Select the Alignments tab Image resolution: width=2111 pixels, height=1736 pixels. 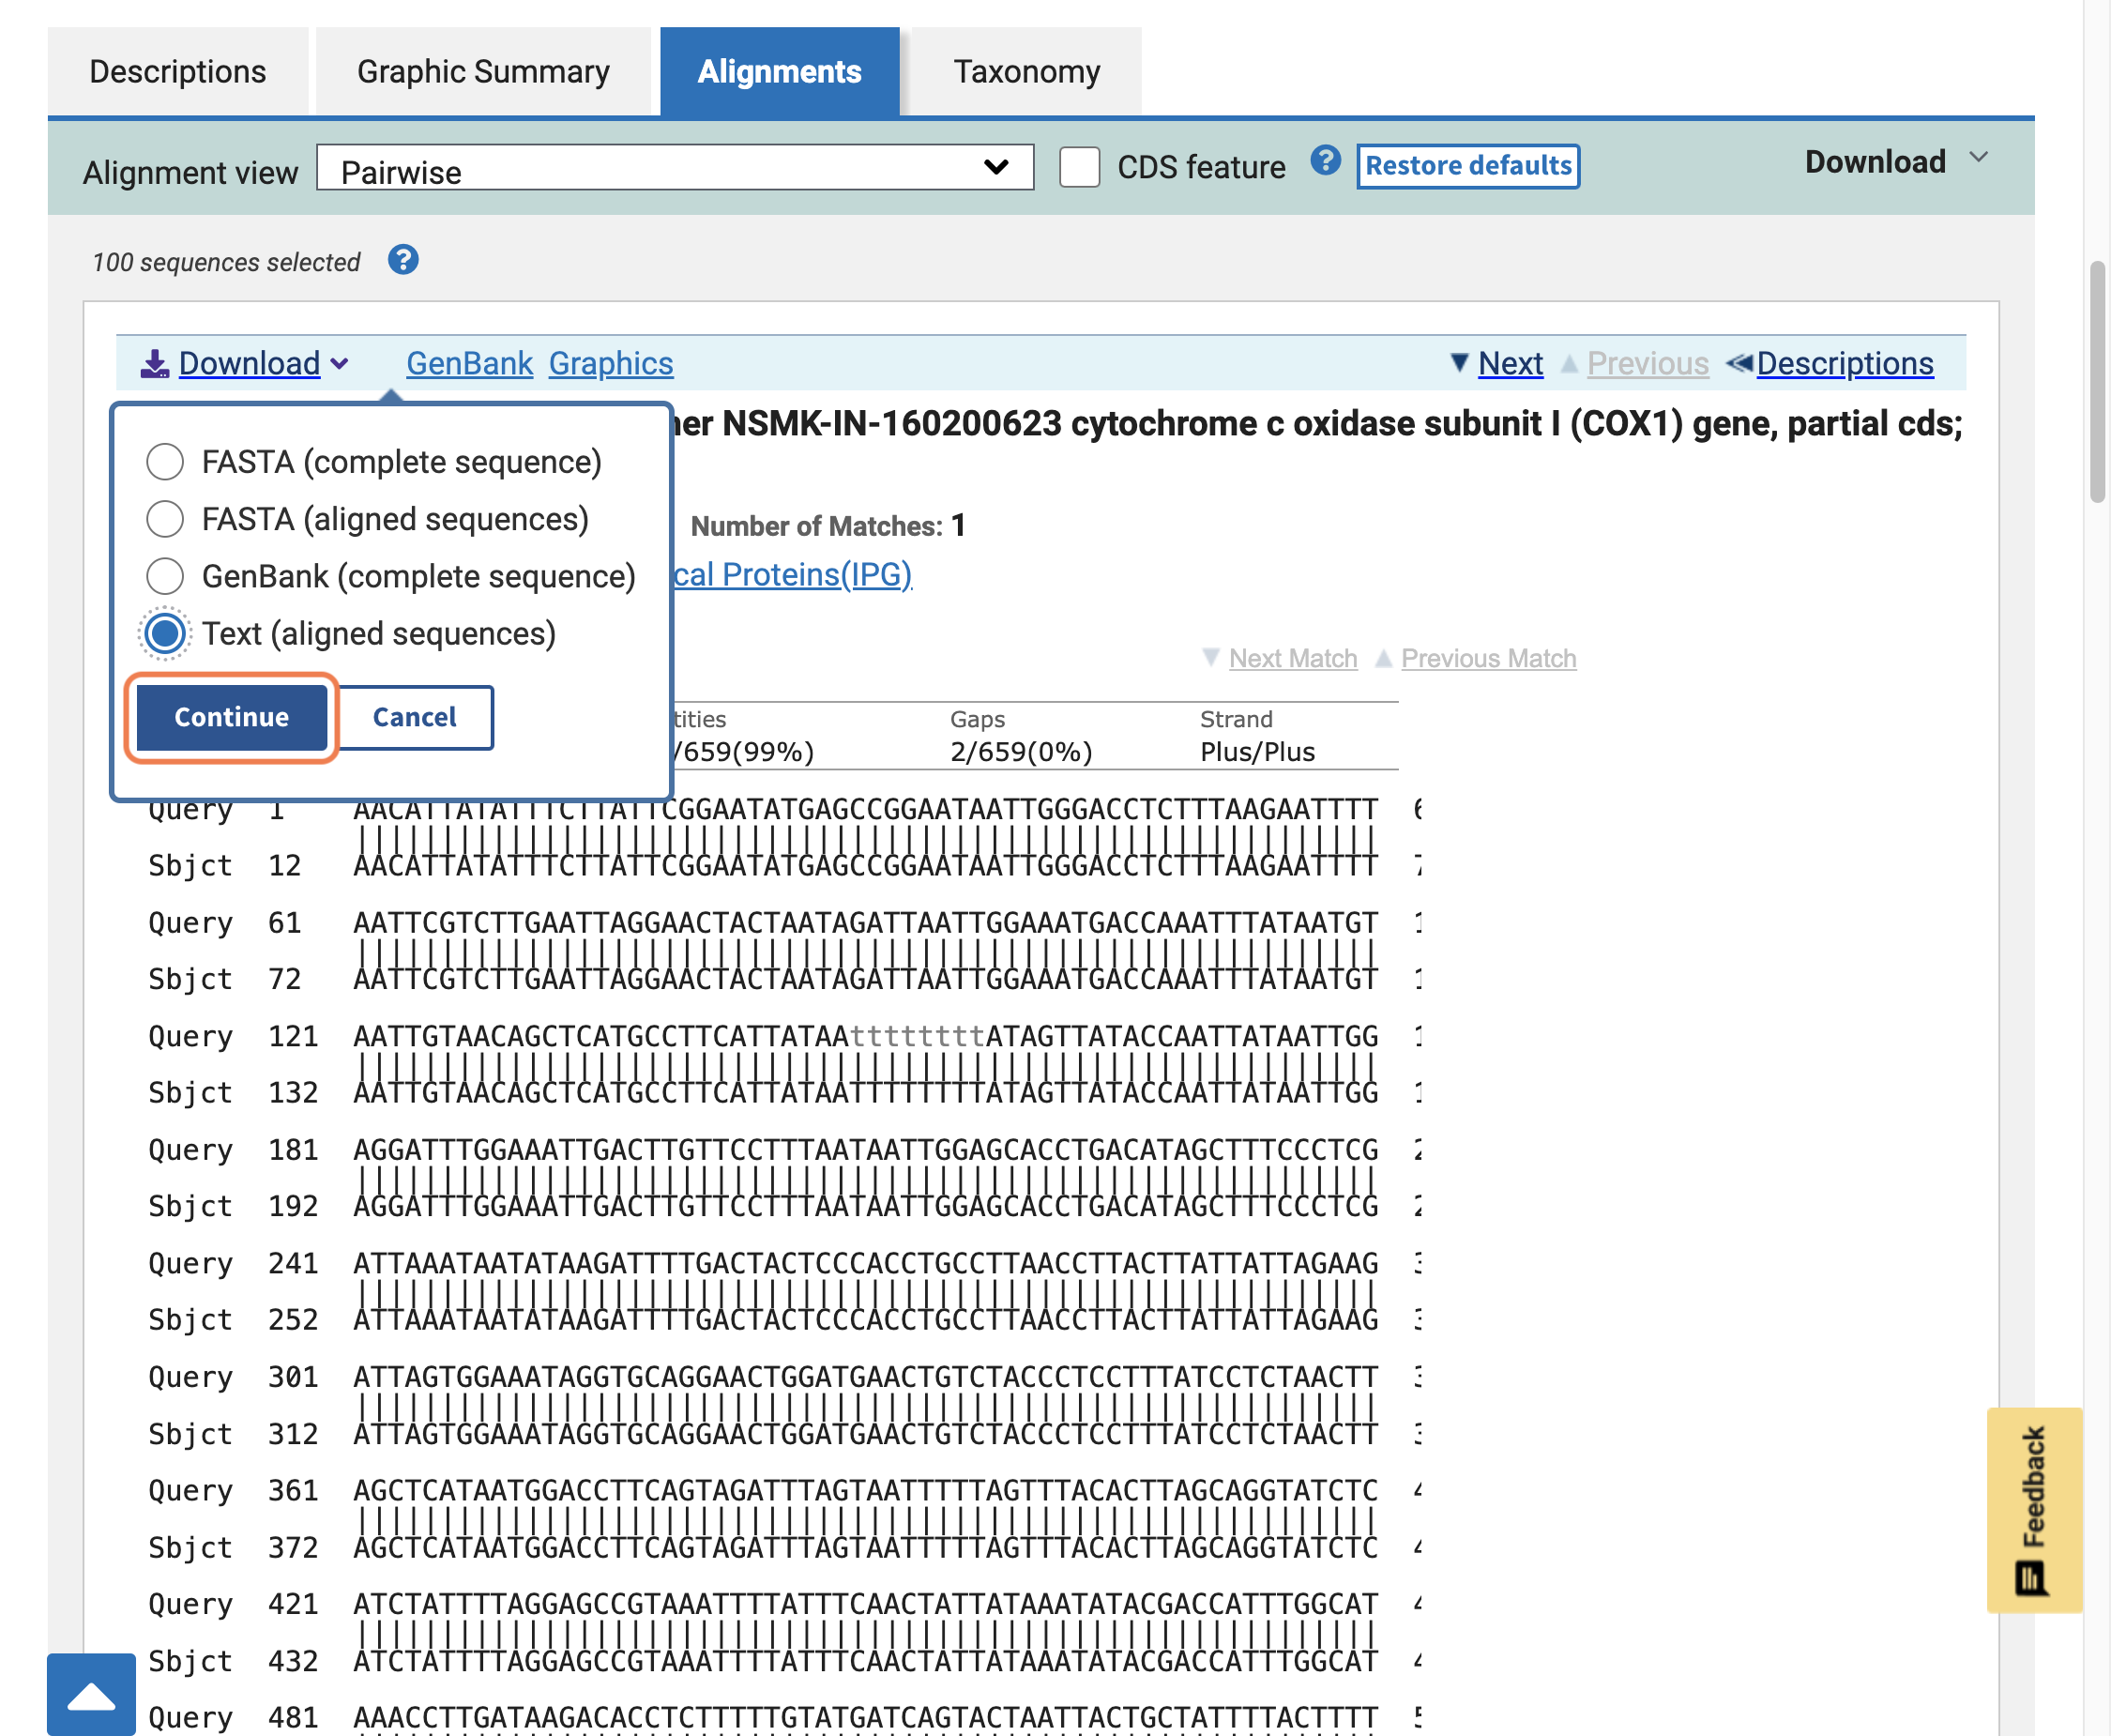point(779,72)
